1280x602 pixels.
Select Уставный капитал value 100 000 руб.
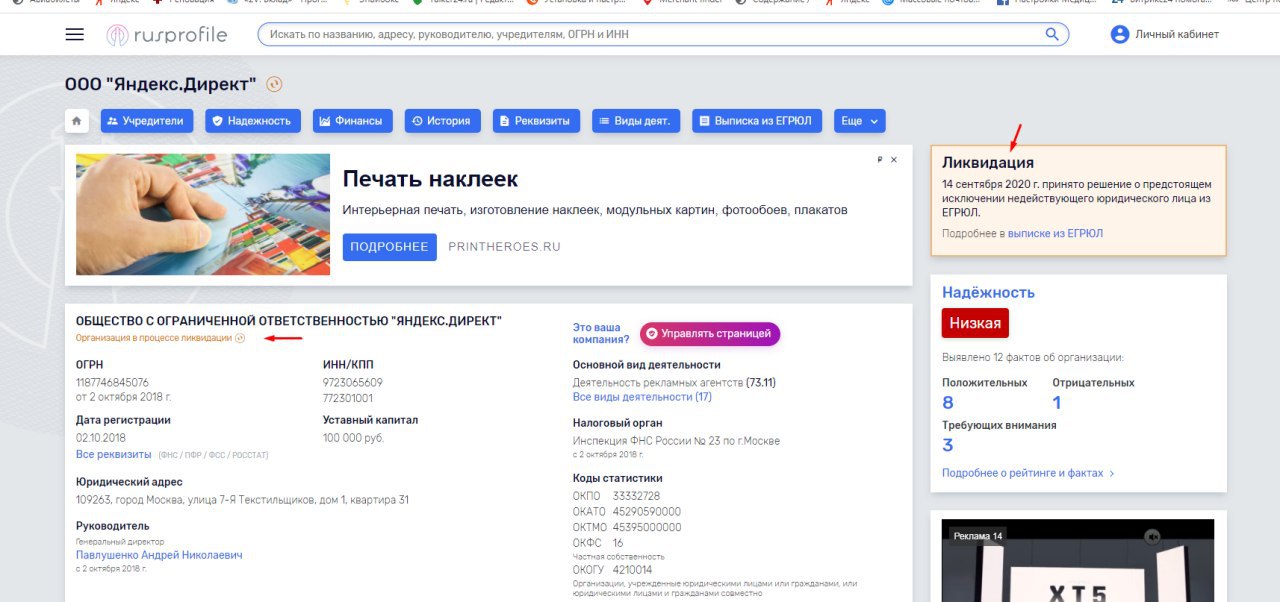point(353,438)
